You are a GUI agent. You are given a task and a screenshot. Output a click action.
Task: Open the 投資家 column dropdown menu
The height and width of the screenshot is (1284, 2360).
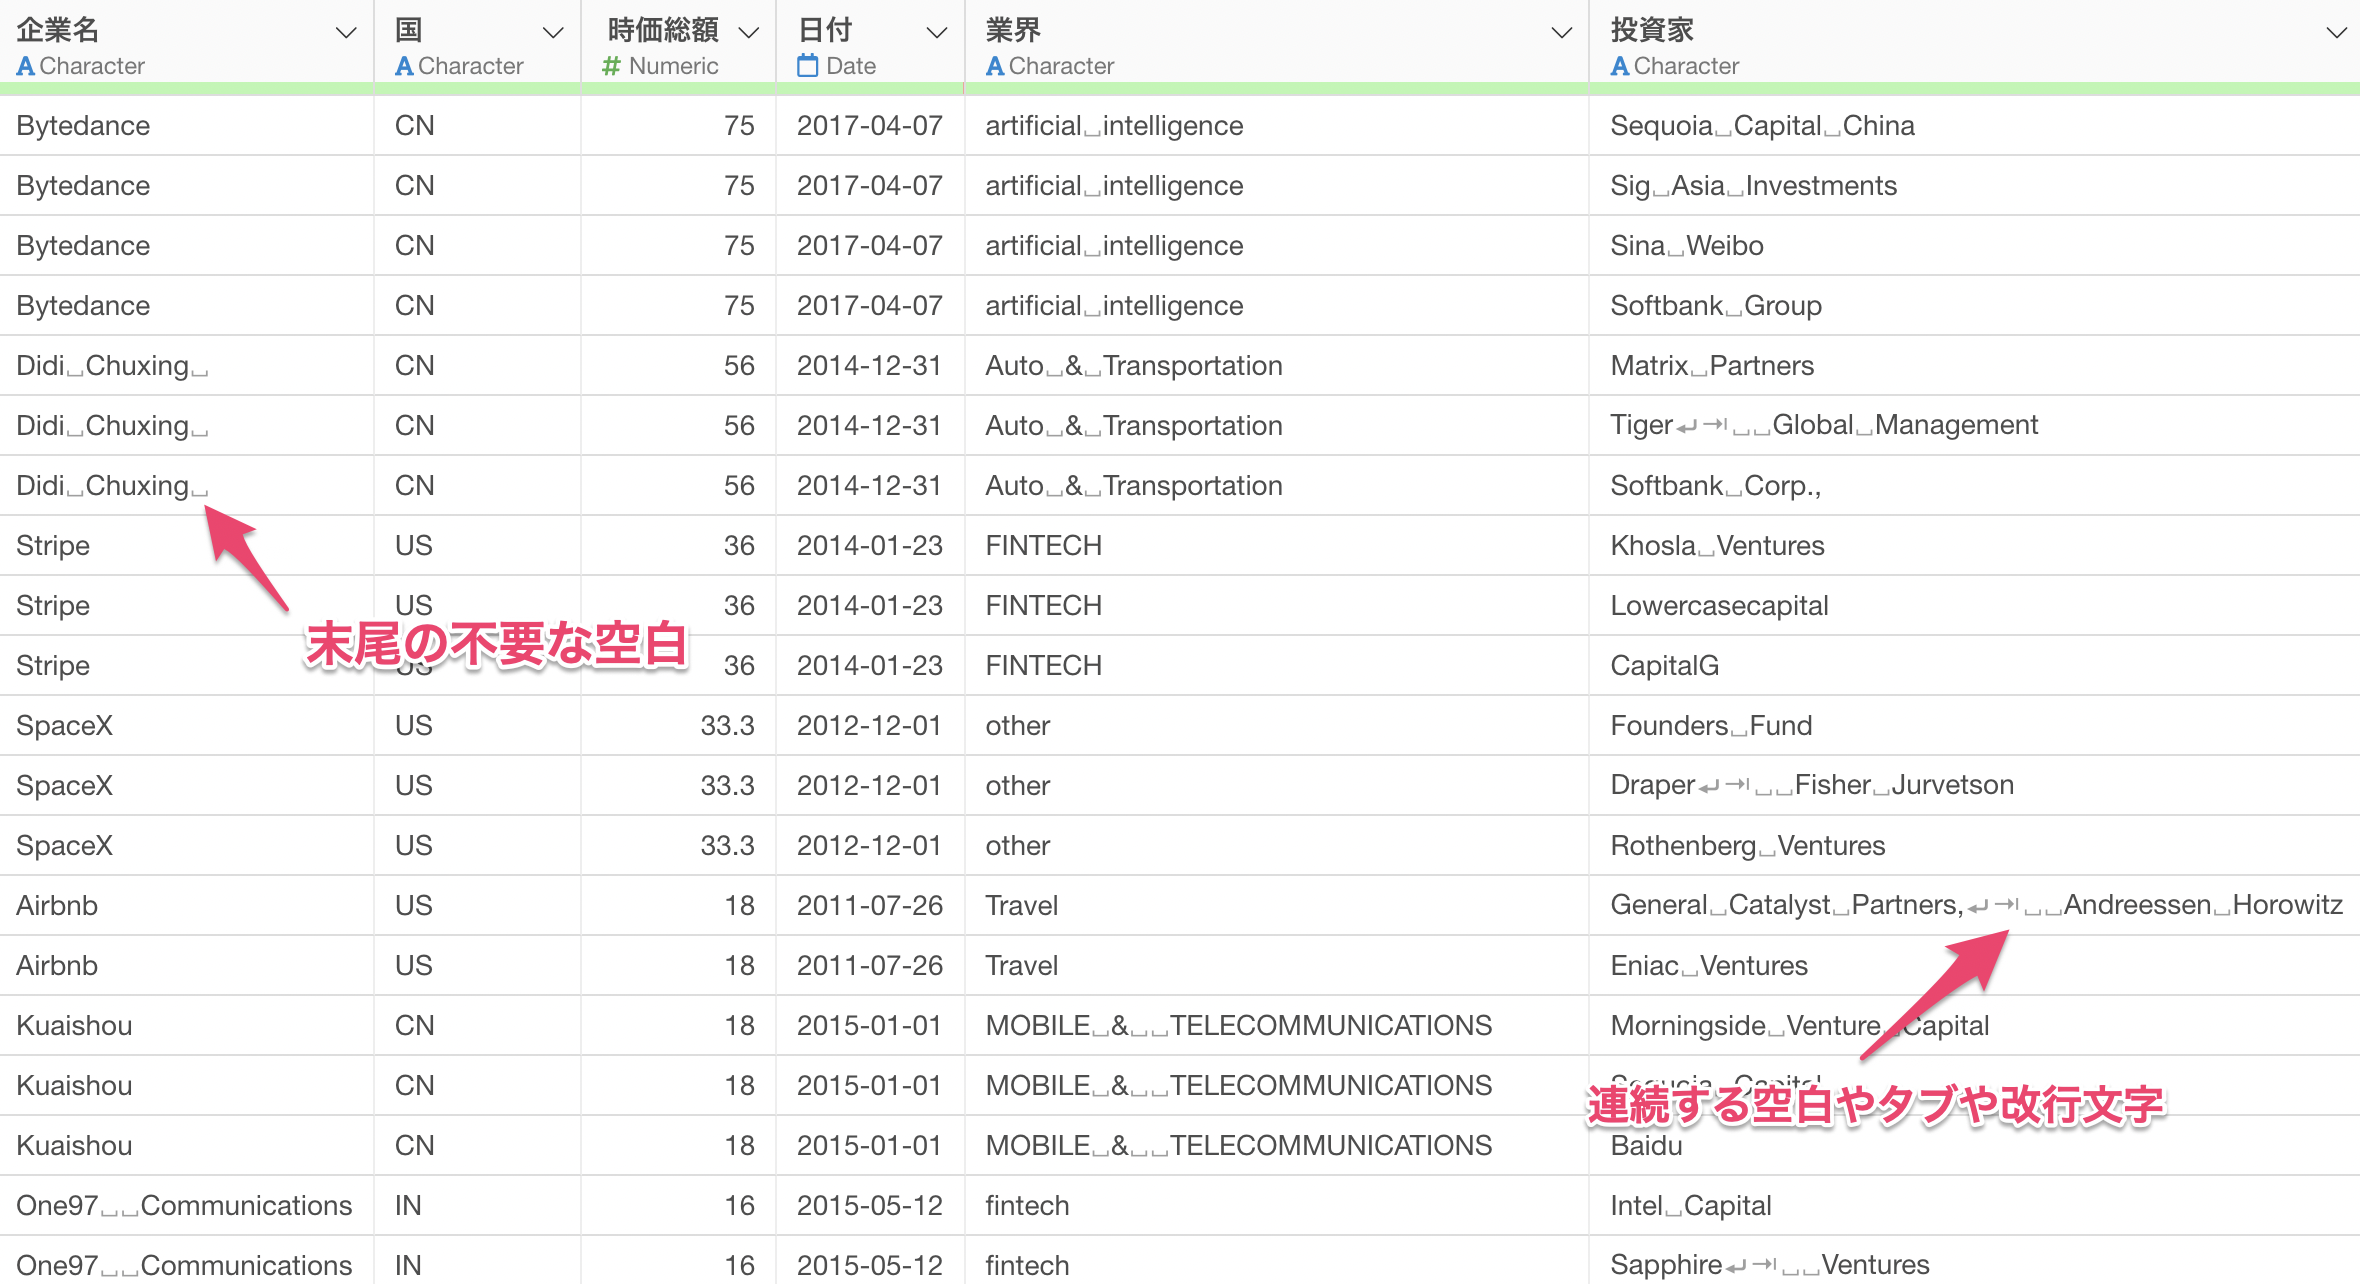tap(2336, 33)
